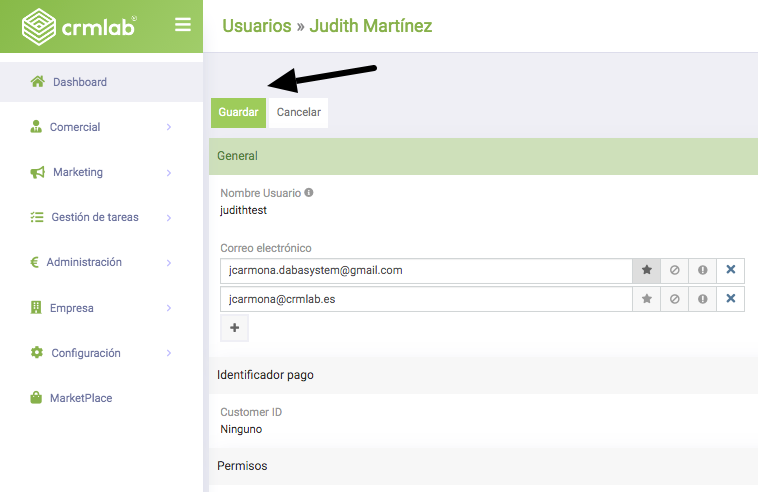Add new email with plus button
The width and height of the screenshot is (758, 492).
point(234,327)
